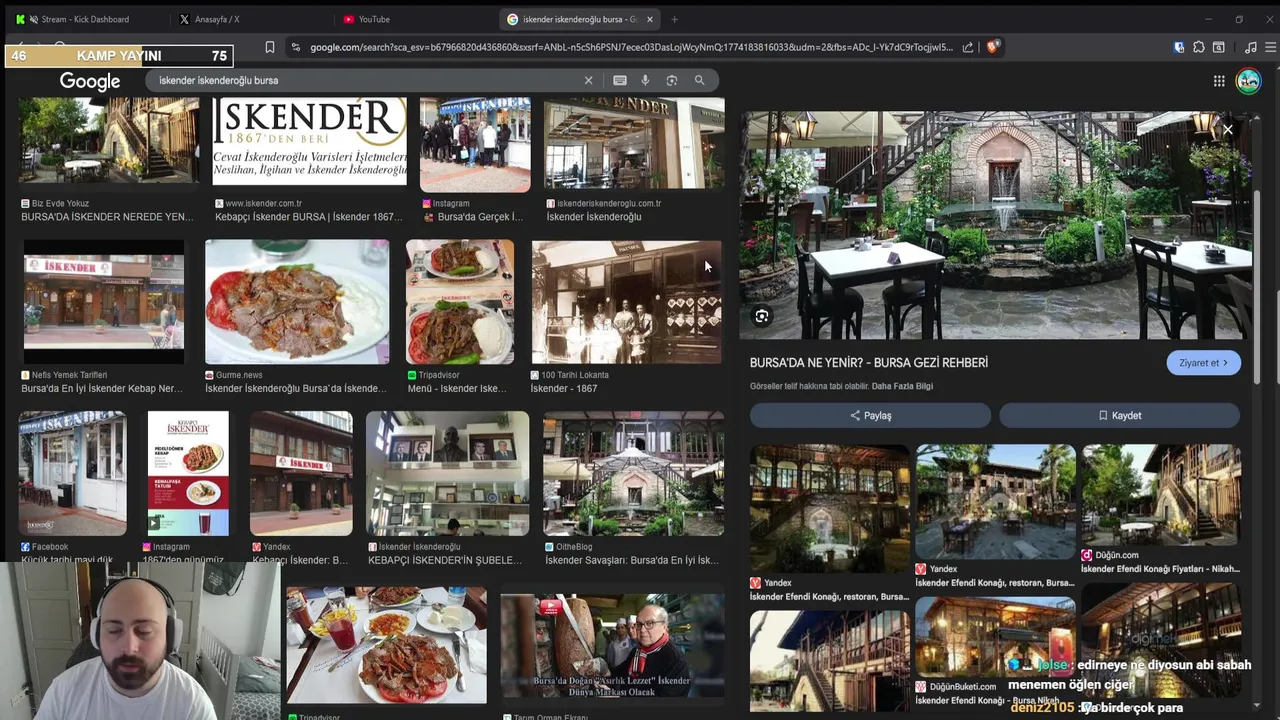Open the large courtyard preview image
1280x720 pixels.
pyautogui.click(x=996, y=225)
